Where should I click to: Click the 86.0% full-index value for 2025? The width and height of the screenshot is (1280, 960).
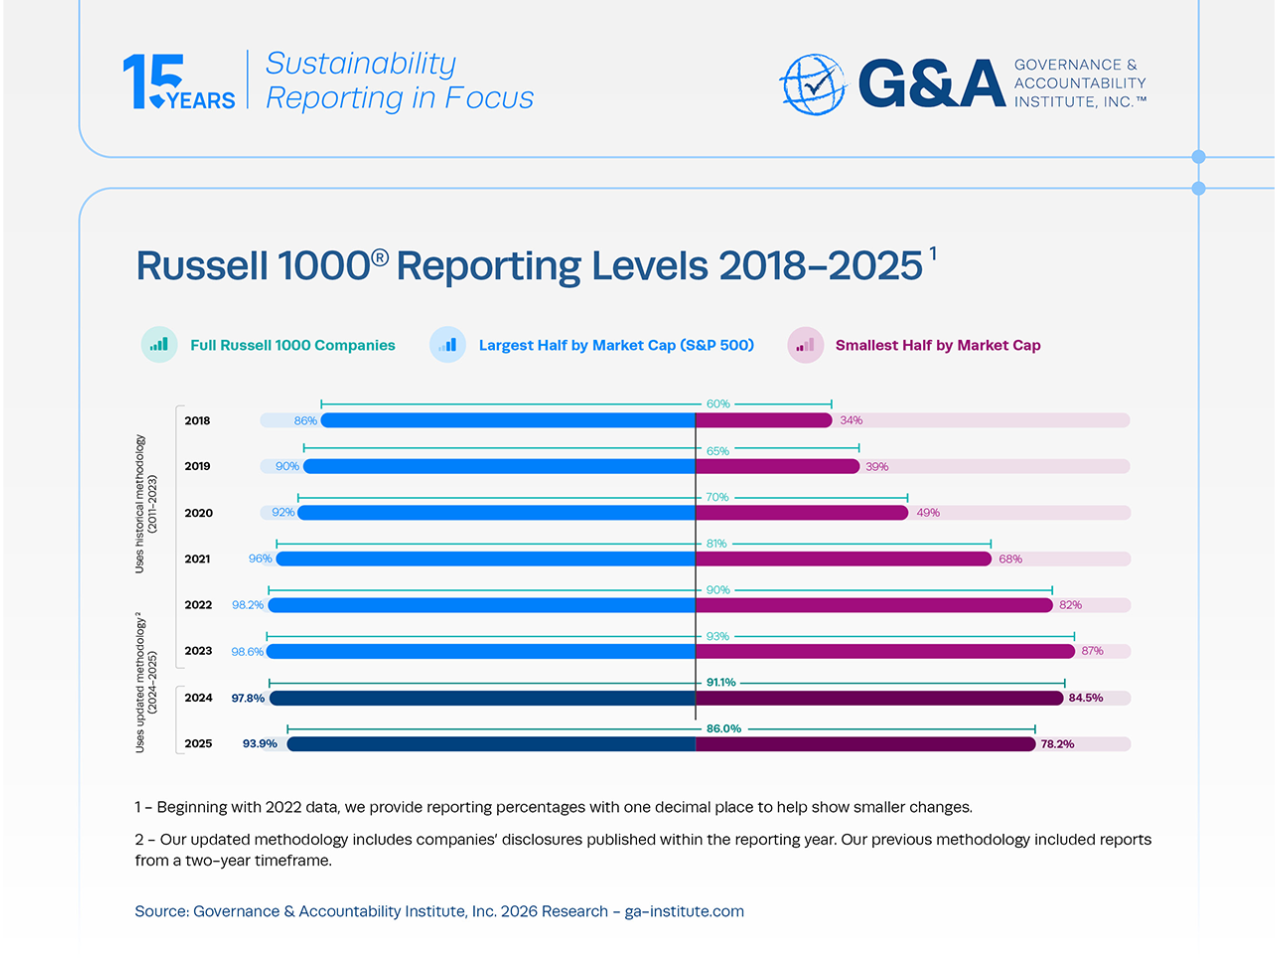[724, 729]
